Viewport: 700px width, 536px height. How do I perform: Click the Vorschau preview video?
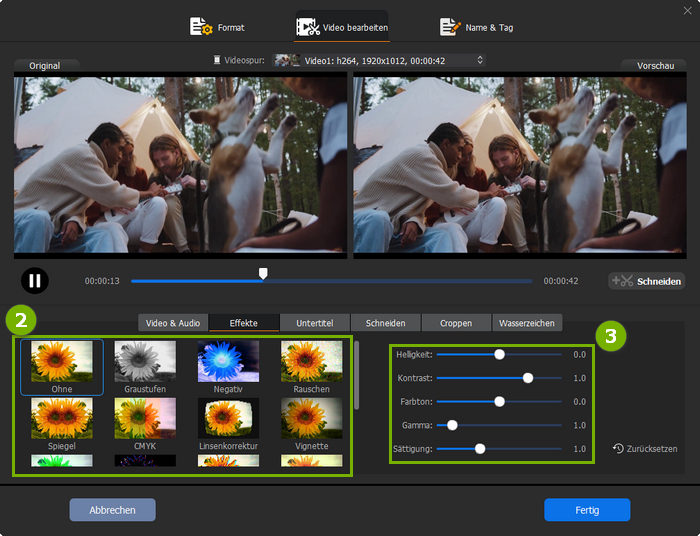pos(520,165)
